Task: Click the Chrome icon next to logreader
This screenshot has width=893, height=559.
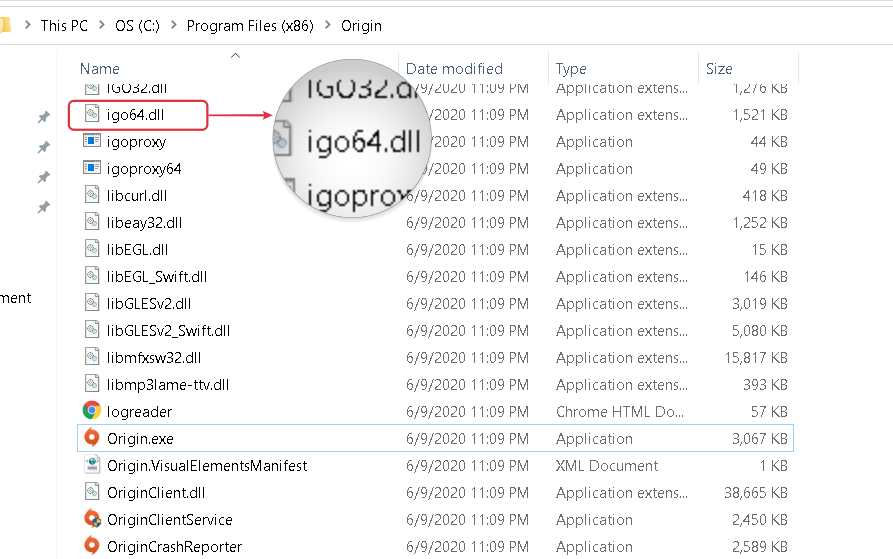Action: (92, 410)
